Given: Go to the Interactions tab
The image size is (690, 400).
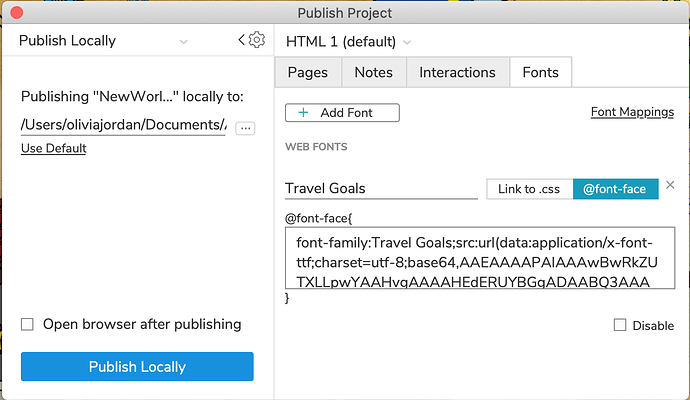Looking at the screenshot, I should [x=457, y=73].
